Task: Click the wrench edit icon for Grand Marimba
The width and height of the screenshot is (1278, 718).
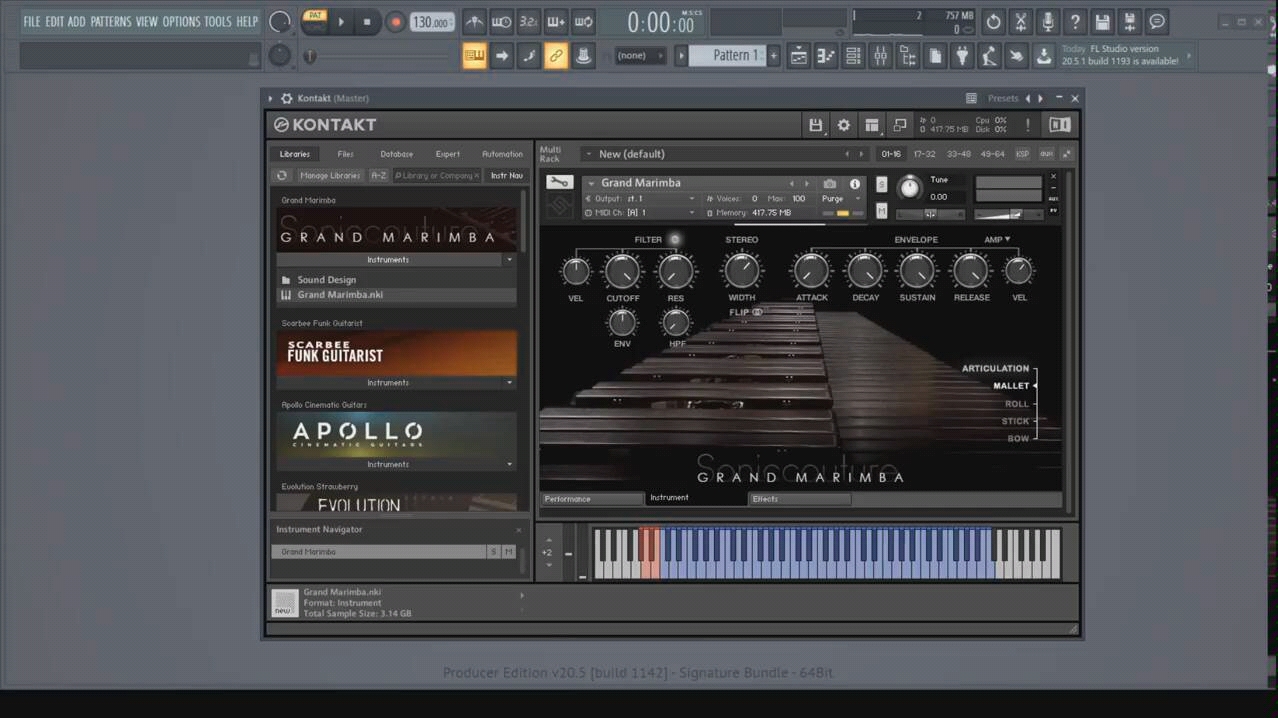Action: (560, 183)
